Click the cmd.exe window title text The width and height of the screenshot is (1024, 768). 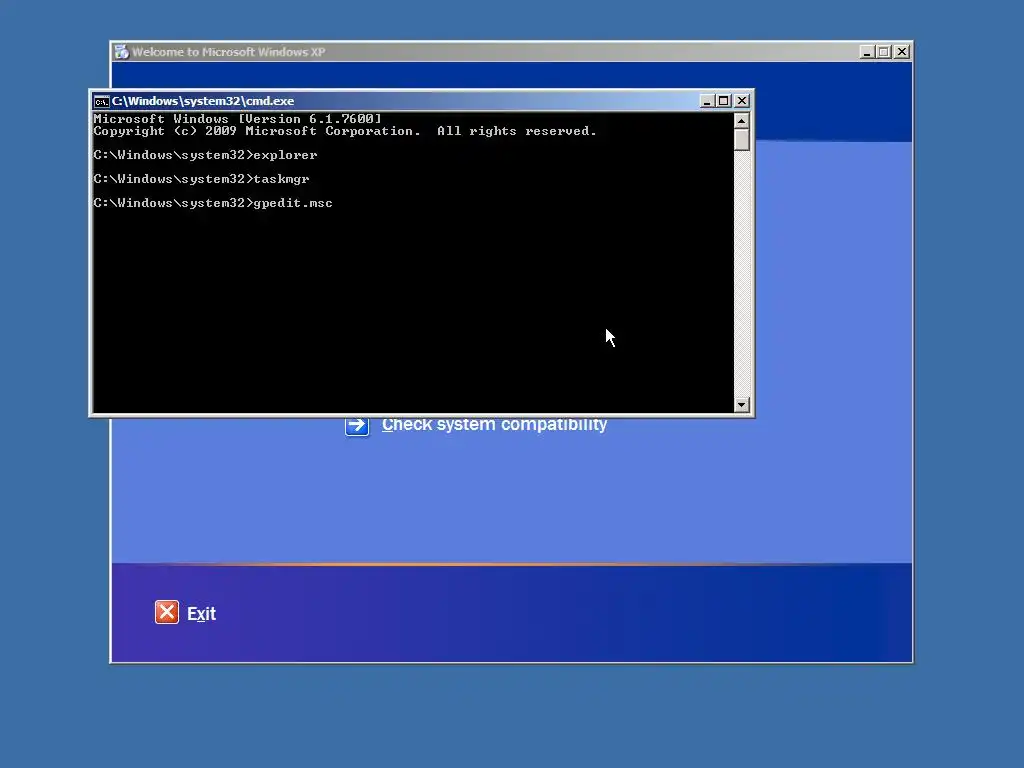[x=203, y=101]
